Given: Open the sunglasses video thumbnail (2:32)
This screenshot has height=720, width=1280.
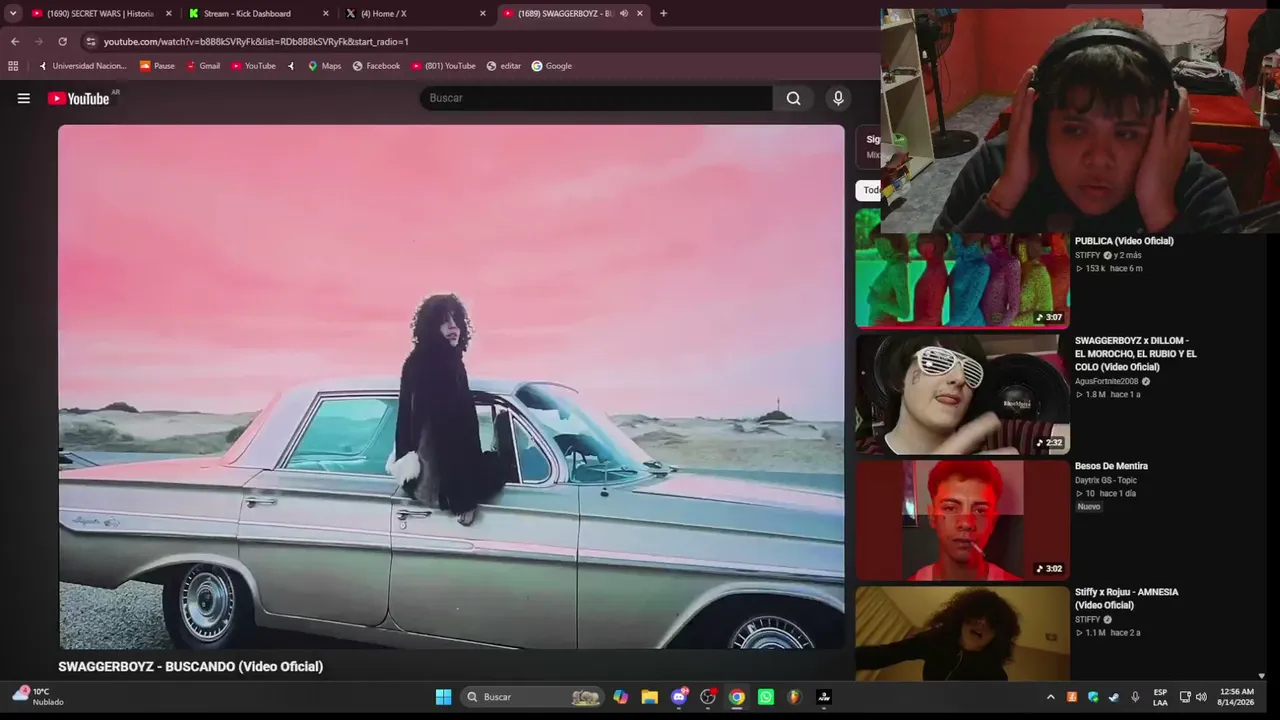Looking at the screenshot, I should 962,394.
